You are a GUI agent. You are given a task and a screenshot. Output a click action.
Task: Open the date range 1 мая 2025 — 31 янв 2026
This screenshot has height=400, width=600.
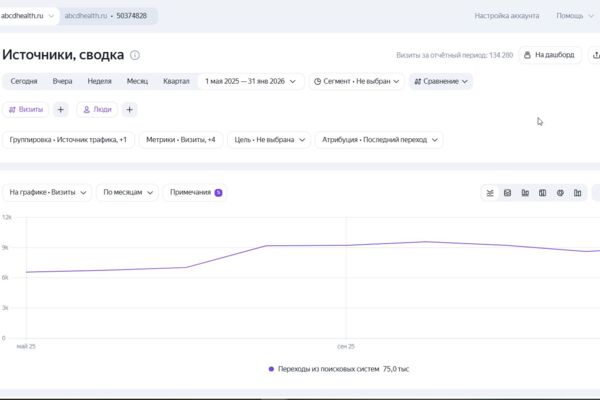point(251,81)
